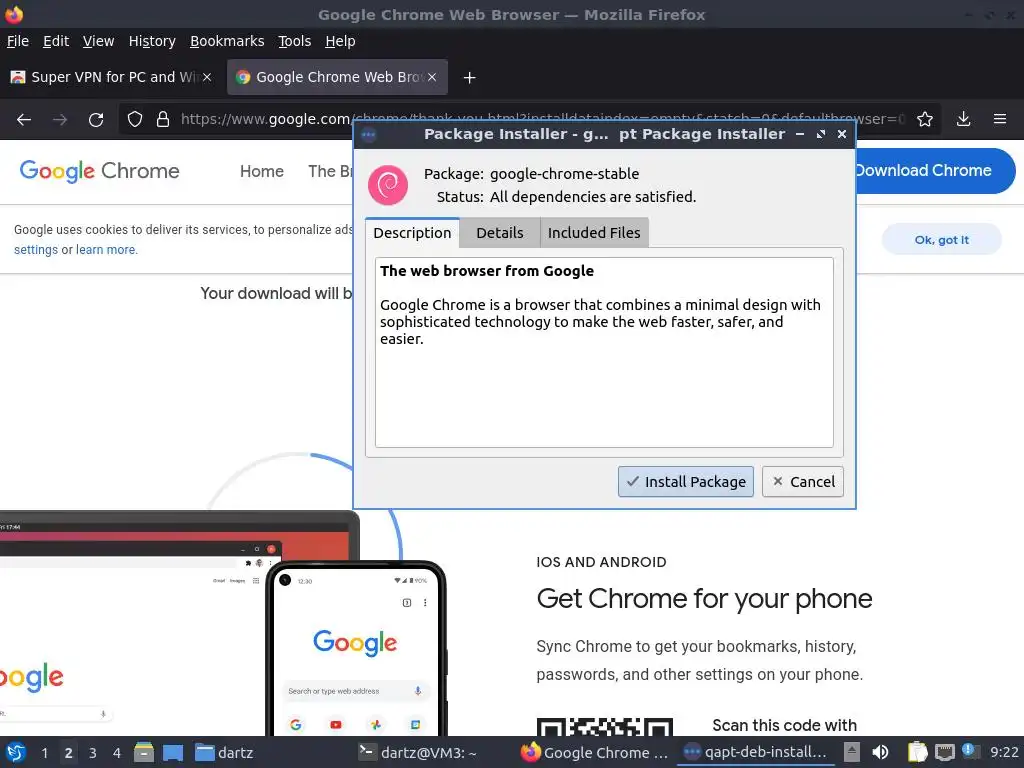Open the Included Files tab
1024x768 pixels.
tap(594, 233)
